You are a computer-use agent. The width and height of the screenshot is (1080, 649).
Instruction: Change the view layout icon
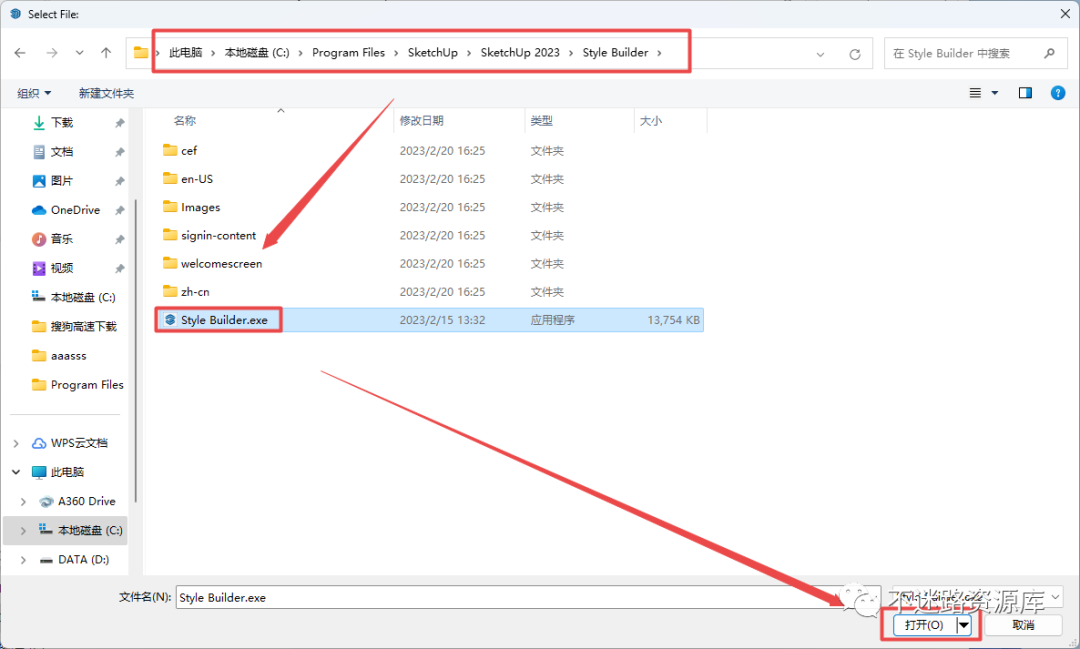975,93
